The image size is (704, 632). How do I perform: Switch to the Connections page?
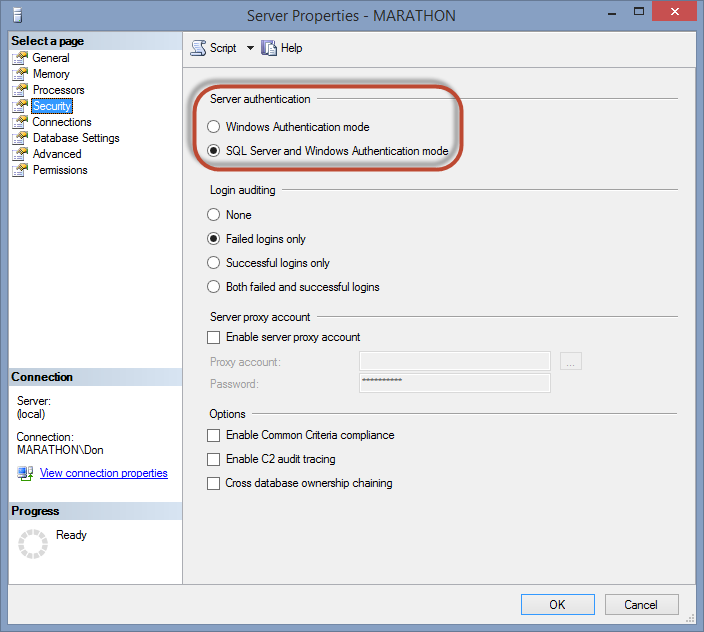pos(62,122)
